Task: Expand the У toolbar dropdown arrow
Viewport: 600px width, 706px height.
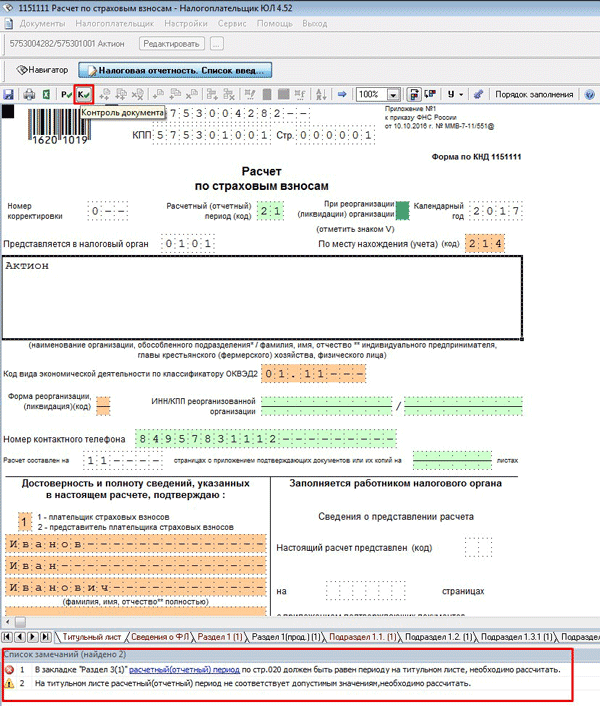Action: [461, 94]
